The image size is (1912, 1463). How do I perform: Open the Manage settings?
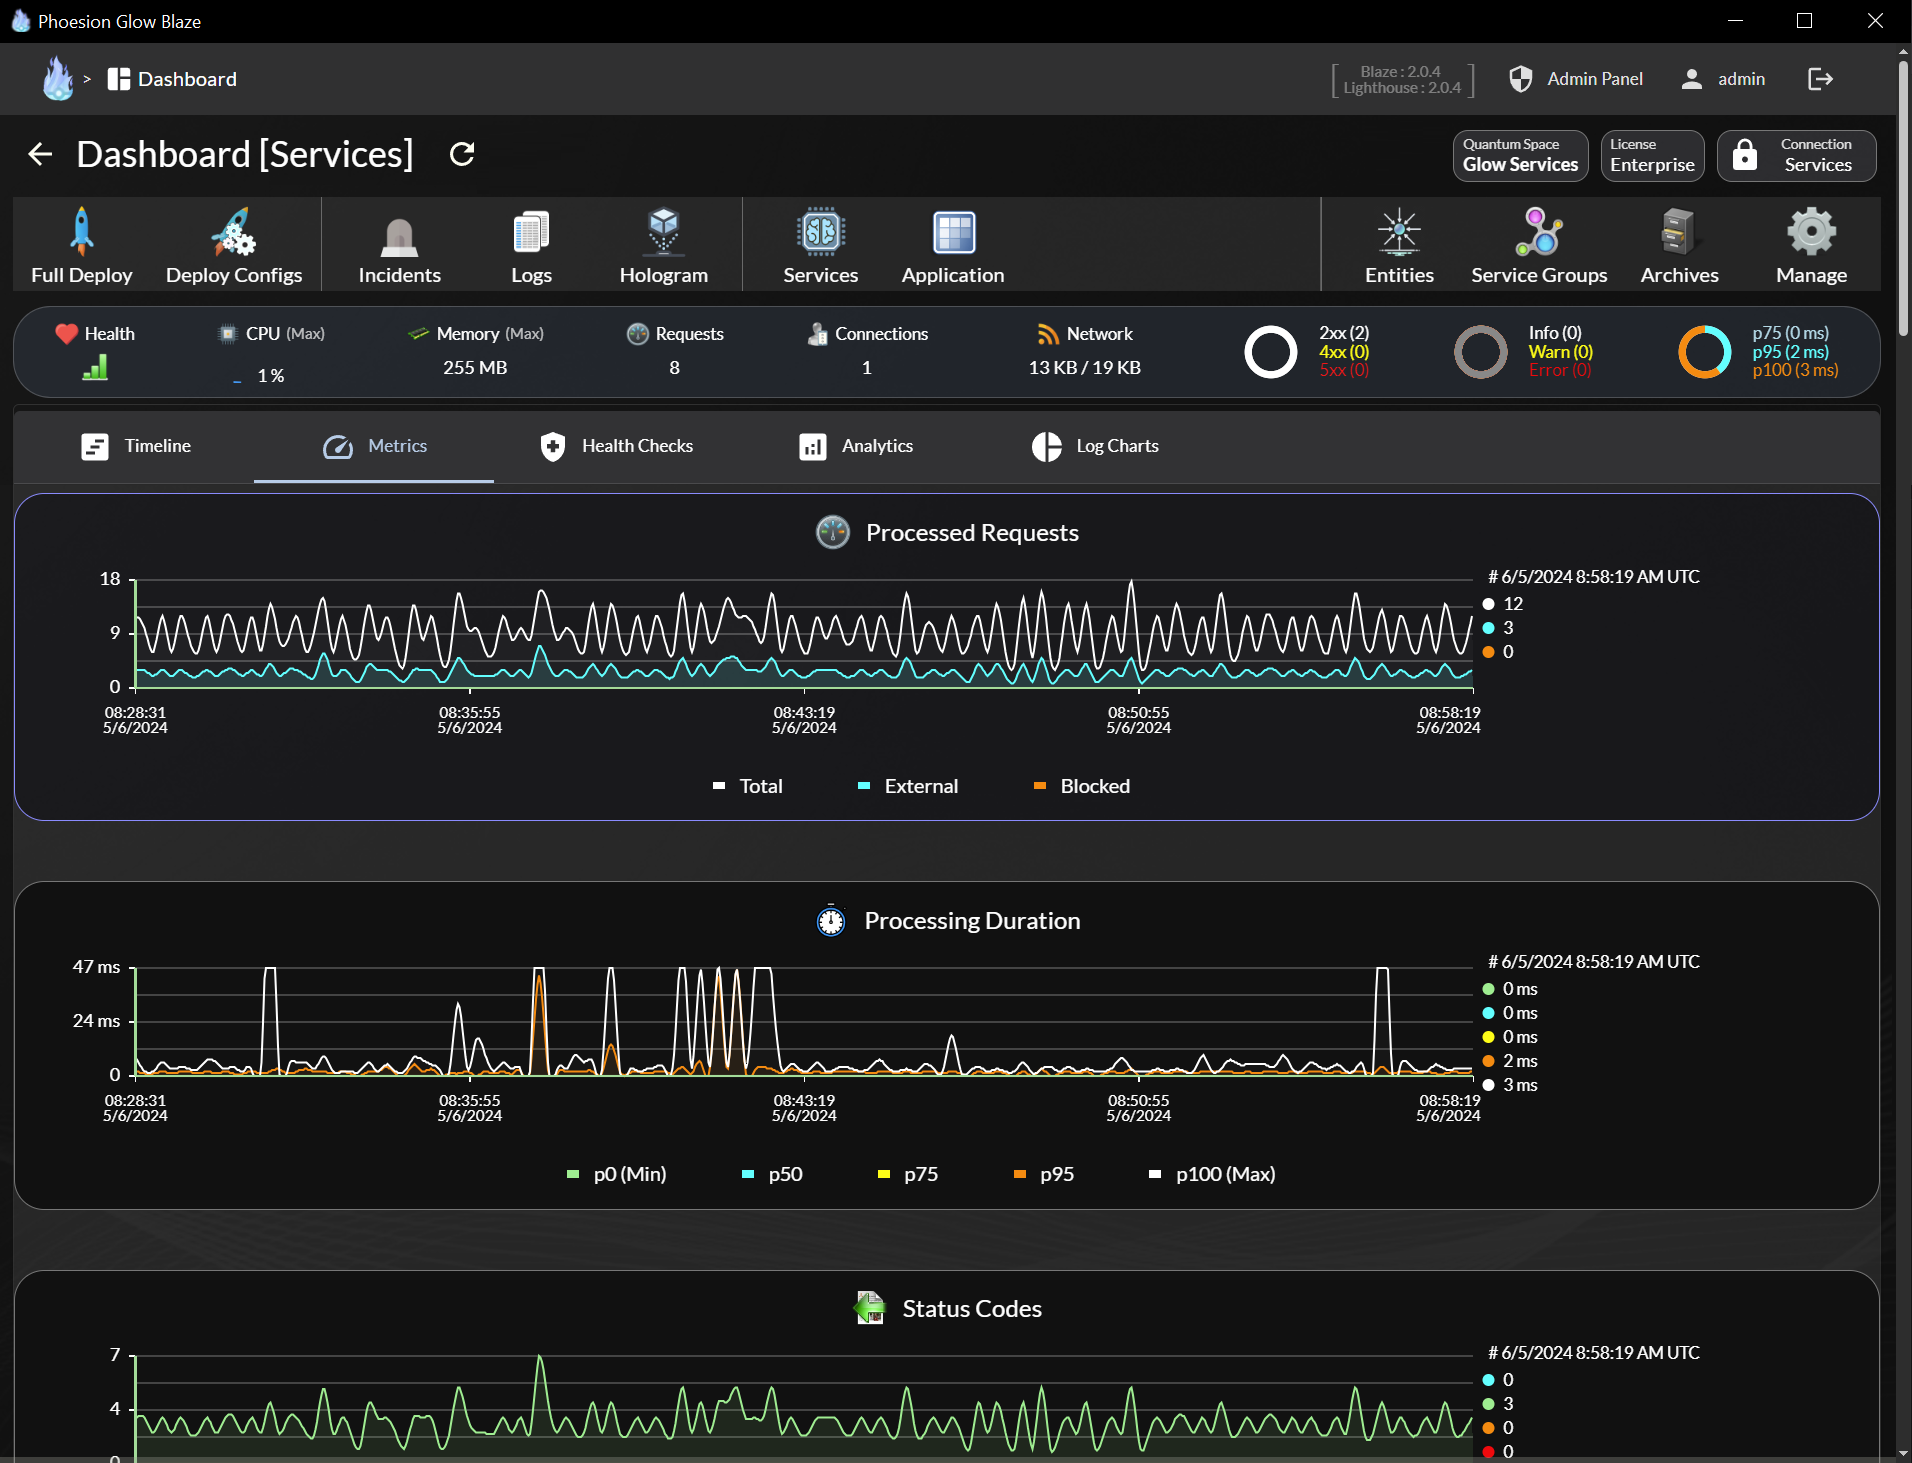(1810, 245)
